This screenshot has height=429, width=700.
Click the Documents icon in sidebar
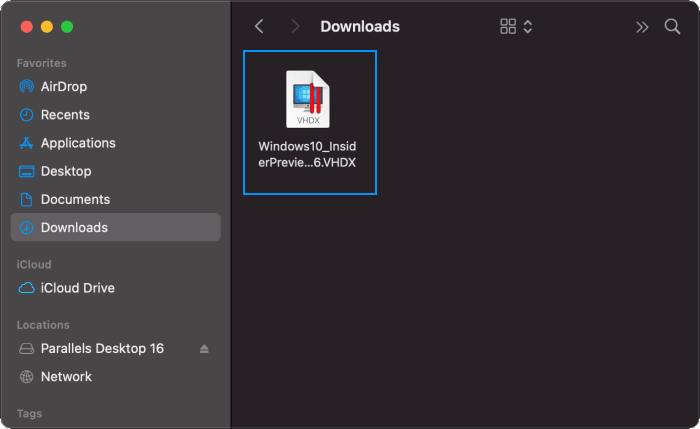pos(27,199)
